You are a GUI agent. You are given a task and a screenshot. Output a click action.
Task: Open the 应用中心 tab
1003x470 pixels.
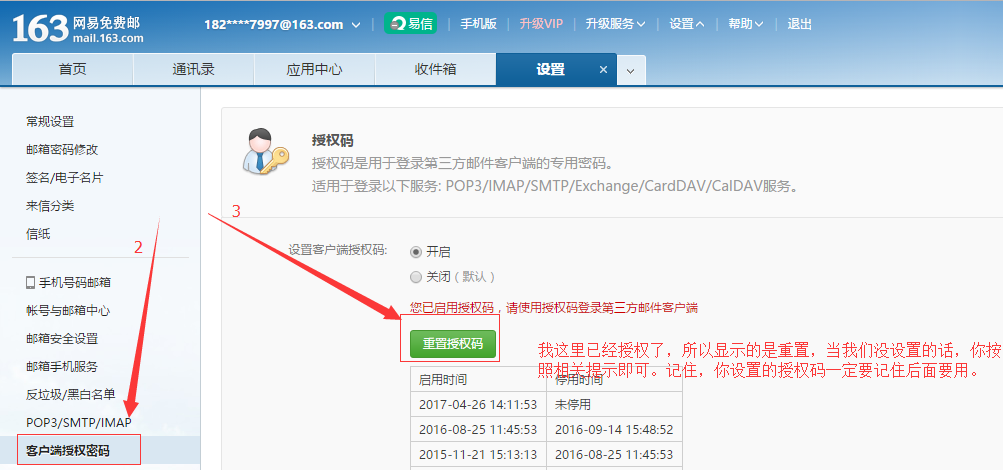(x=314, y=70)
